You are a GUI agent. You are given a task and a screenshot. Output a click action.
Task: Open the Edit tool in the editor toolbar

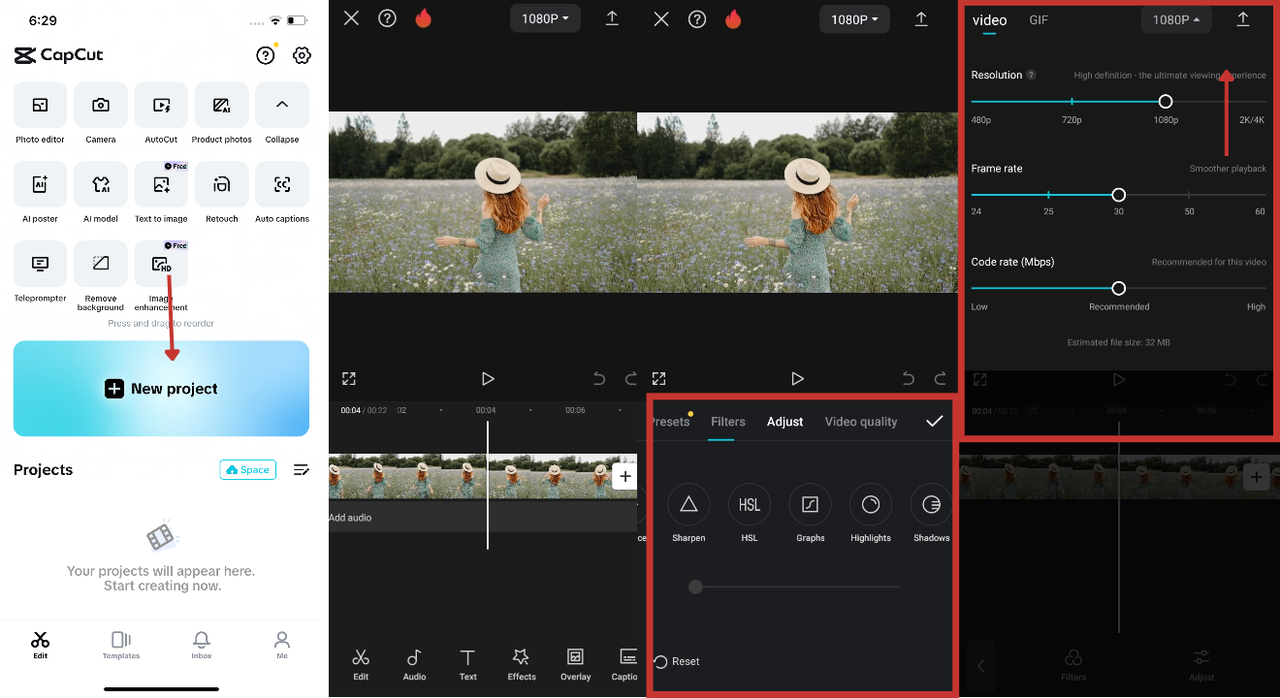coord(361,664)
